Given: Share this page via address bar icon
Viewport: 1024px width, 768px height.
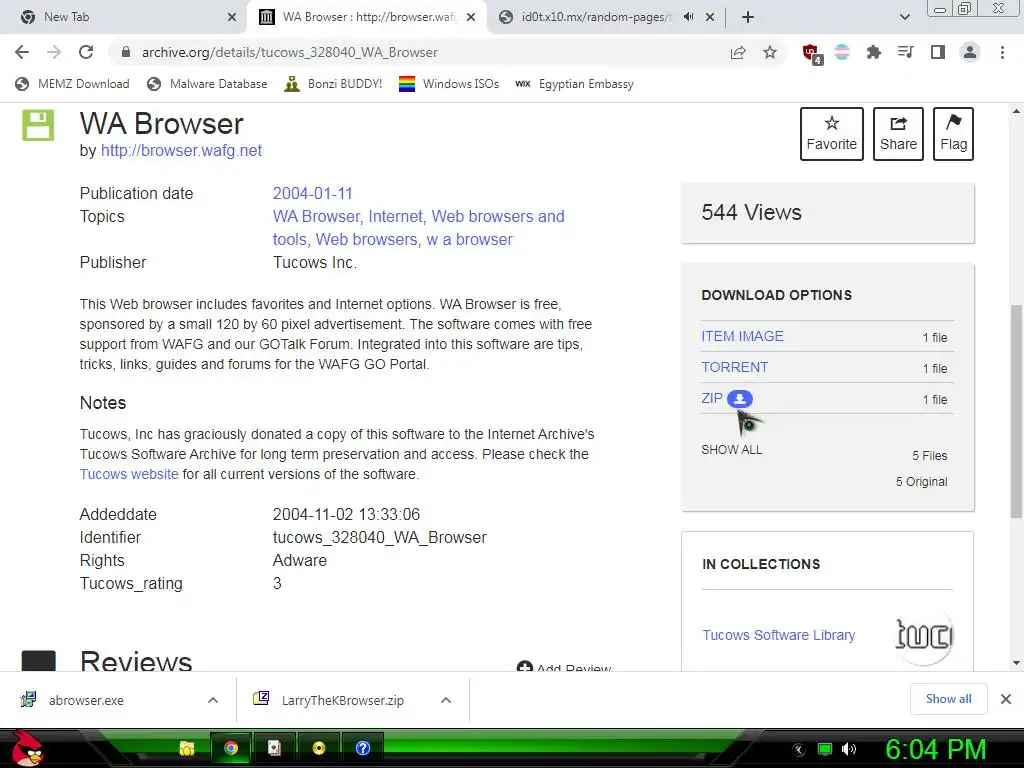Looking at the screenshot, I should click(738, 52).
